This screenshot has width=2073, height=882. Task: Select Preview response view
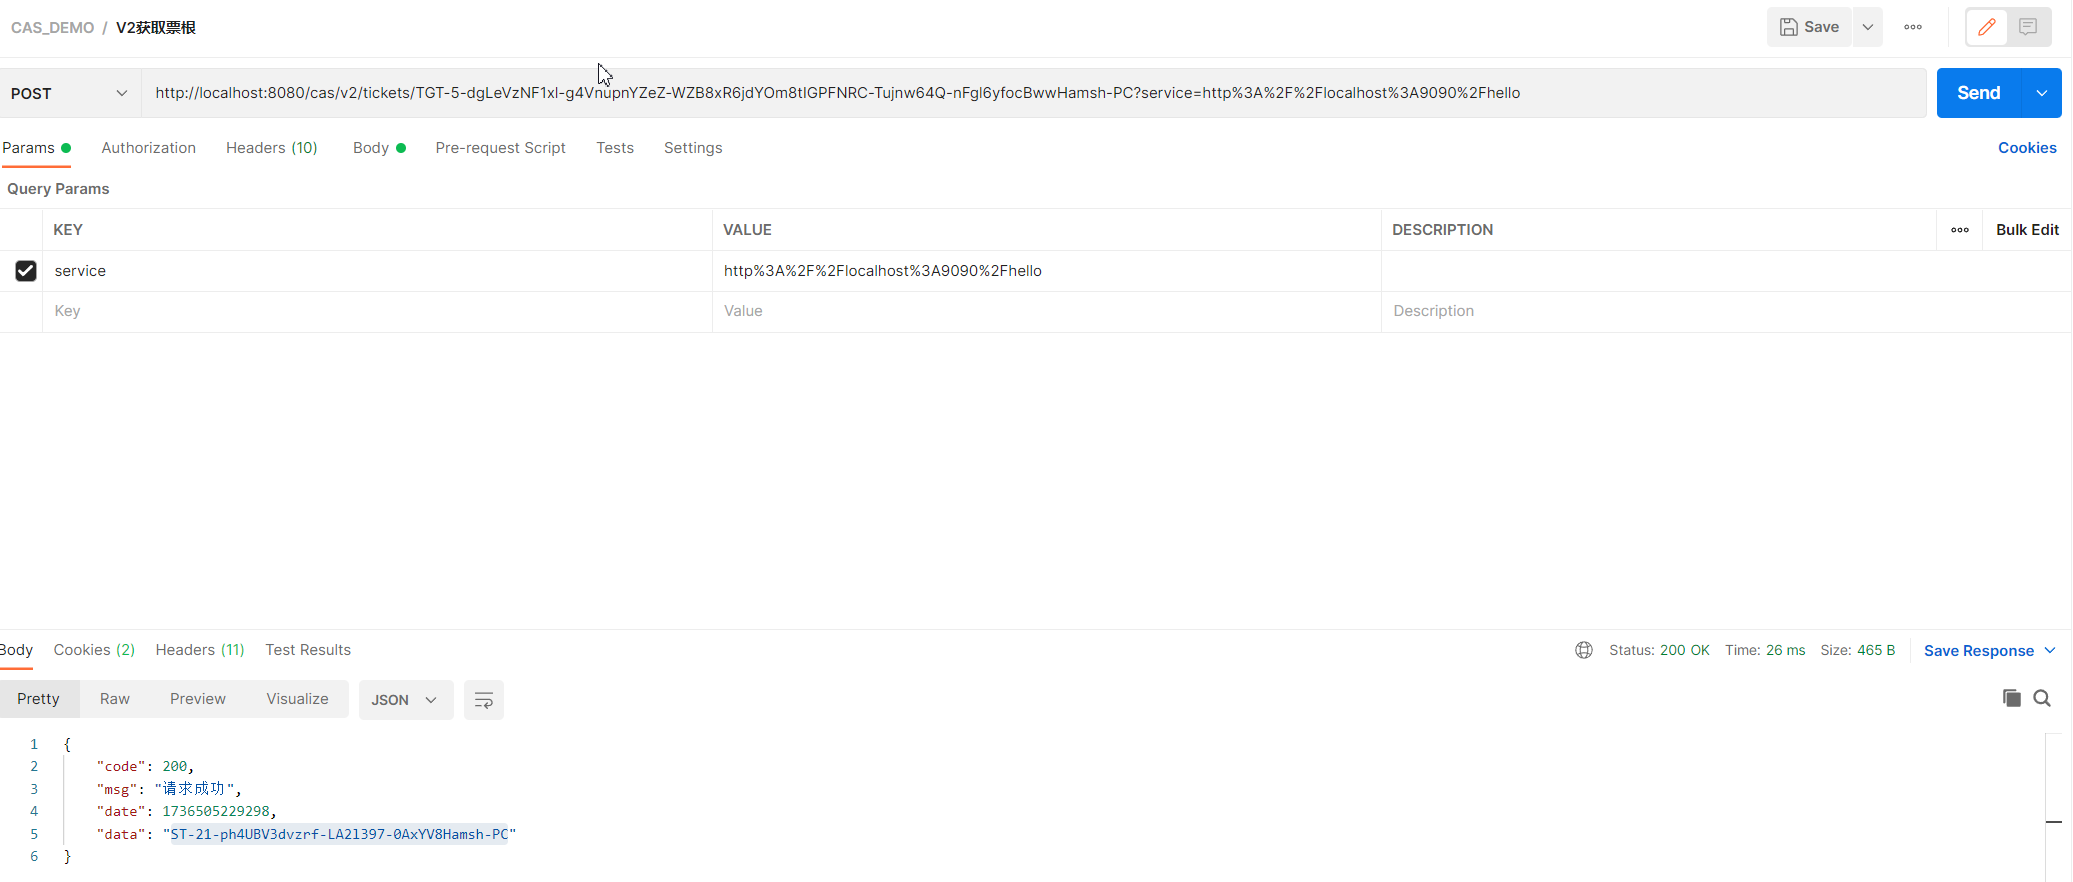(198, 699)
